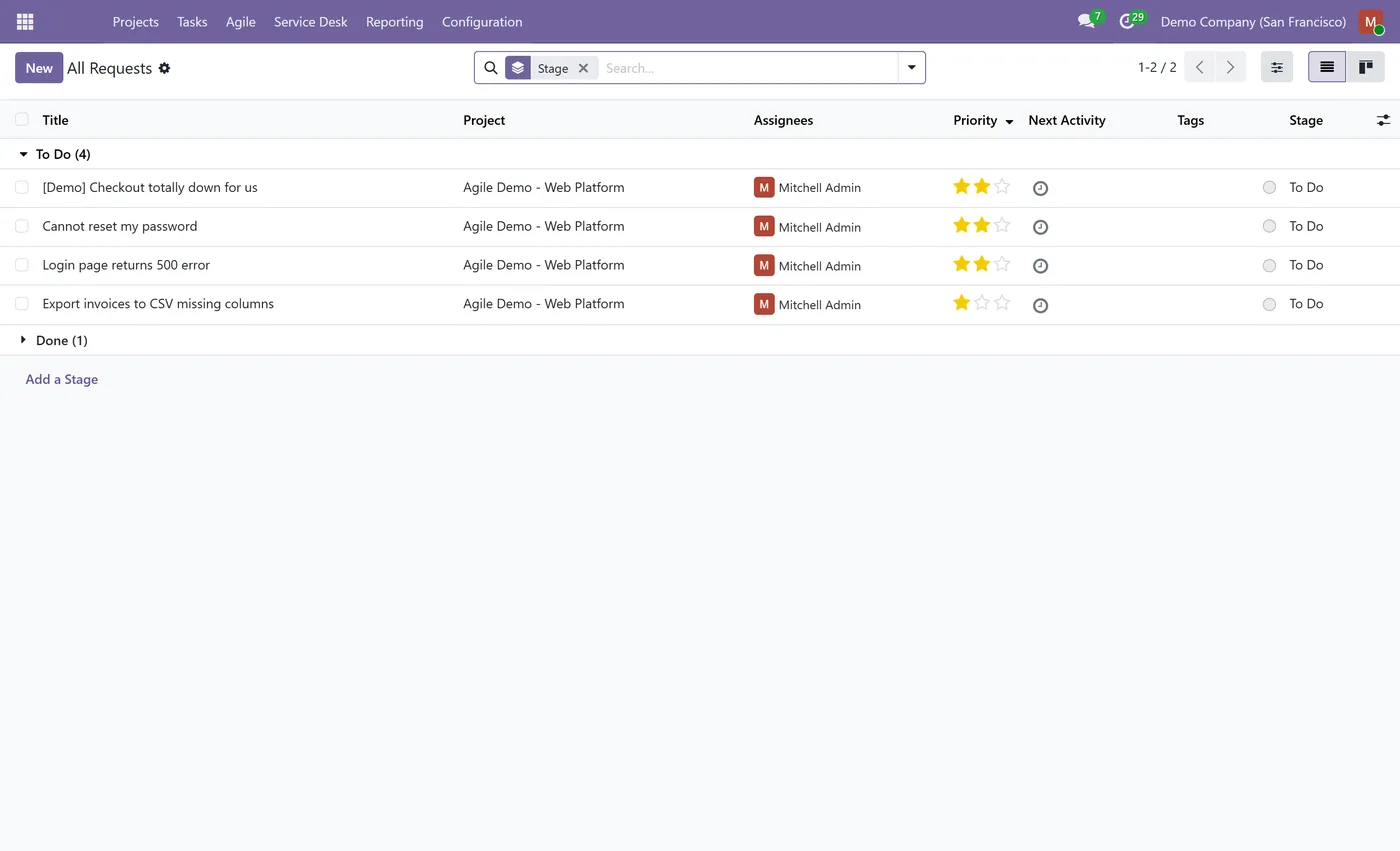Click Mitchell Admin avatar in Export invoices row

click(764, 304)
